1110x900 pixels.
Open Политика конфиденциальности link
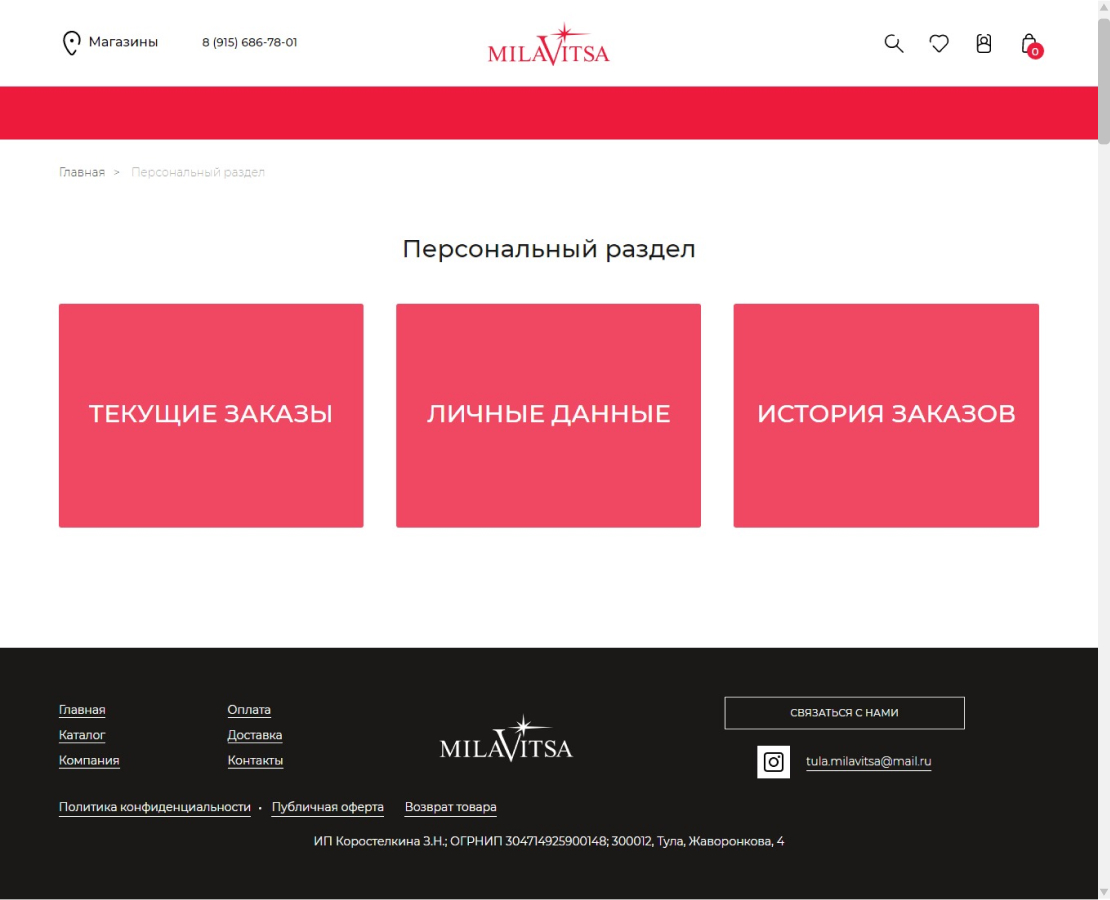[x=154, y=807]
